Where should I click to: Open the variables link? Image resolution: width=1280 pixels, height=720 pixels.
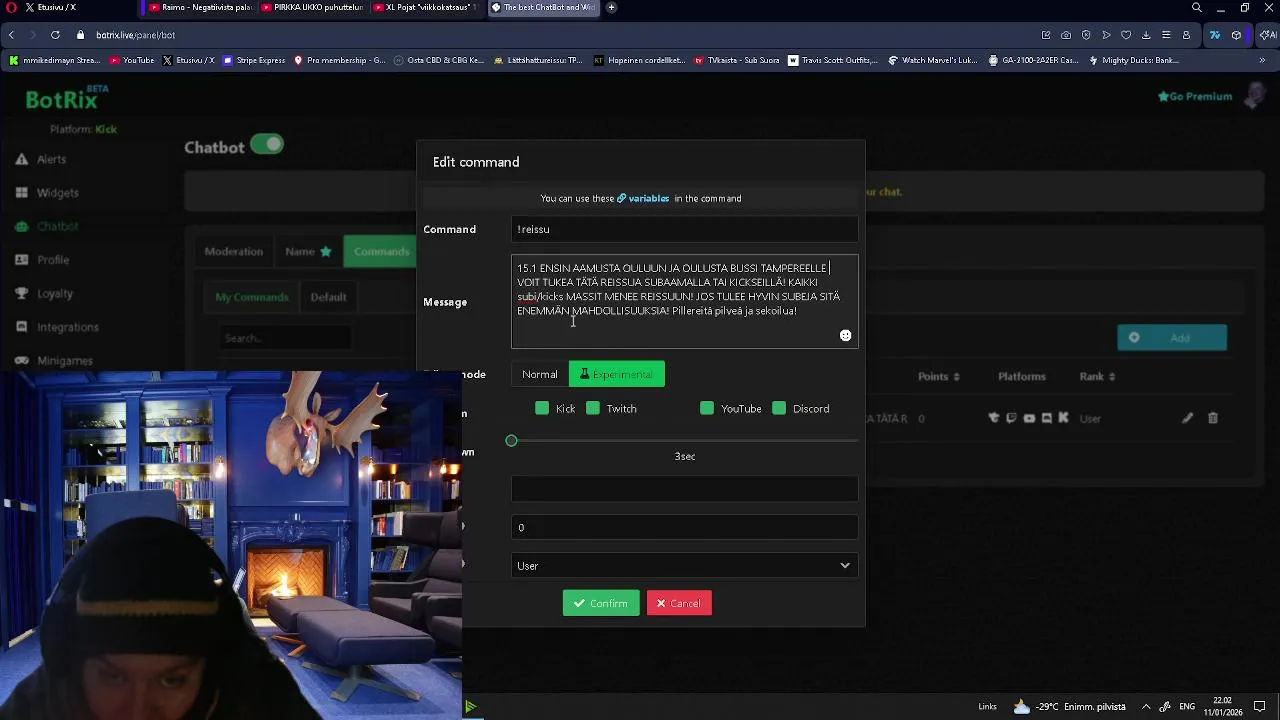click(x=643, y=198)
